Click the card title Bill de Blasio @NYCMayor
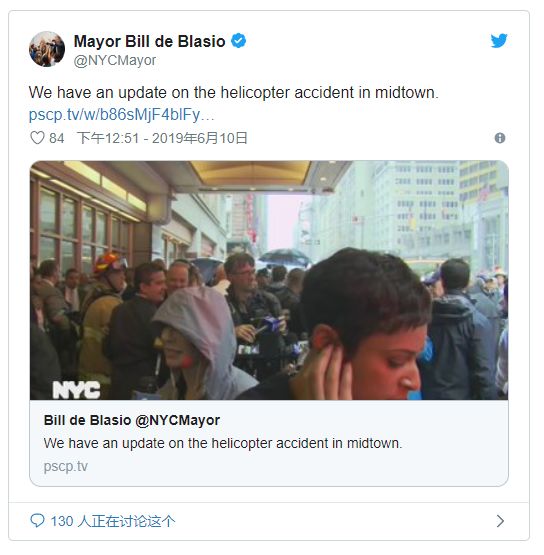 (132, 420)
